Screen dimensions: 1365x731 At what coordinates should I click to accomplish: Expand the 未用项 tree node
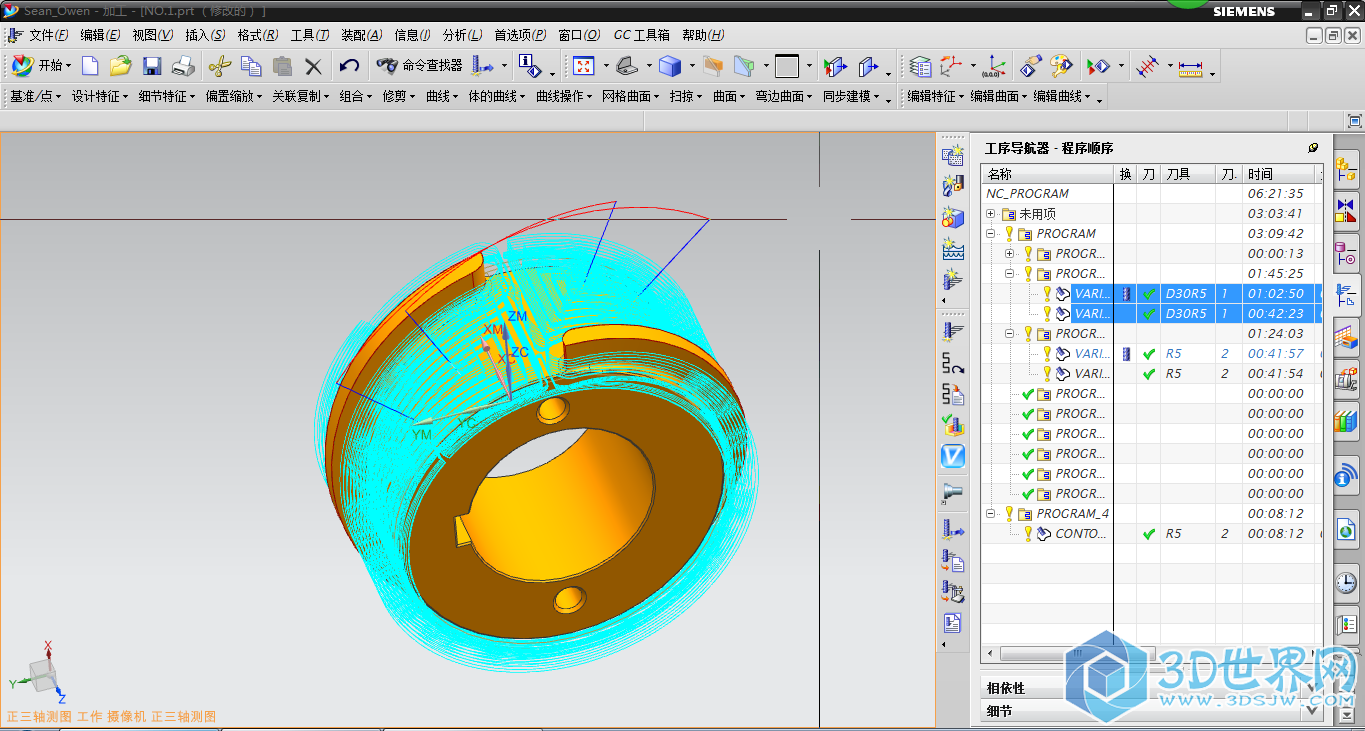[x=991, y=214]
